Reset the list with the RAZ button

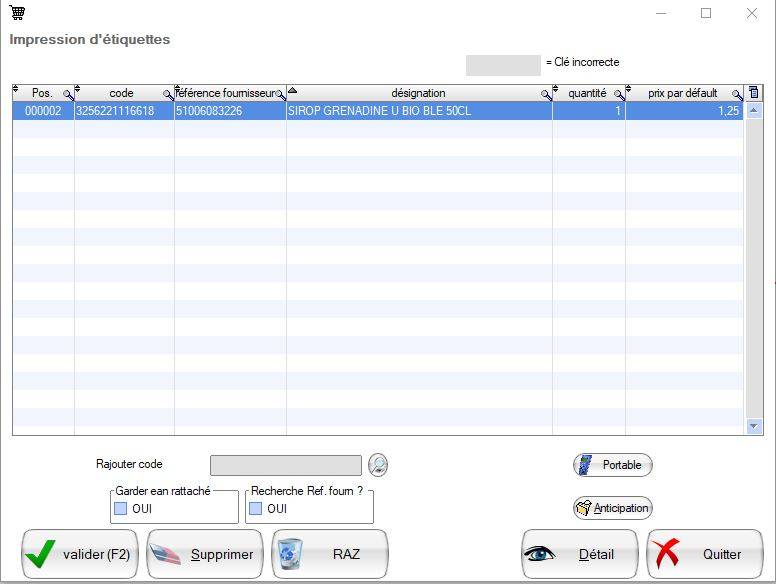coord(329,554)
